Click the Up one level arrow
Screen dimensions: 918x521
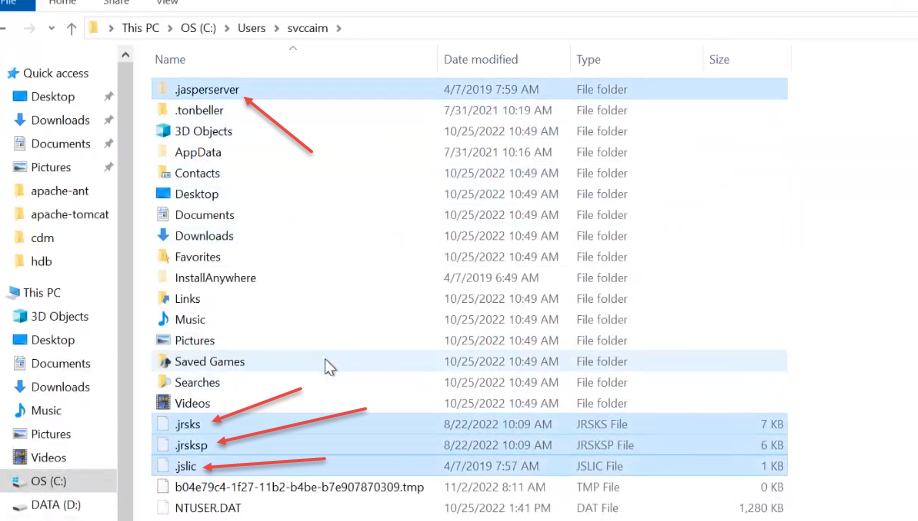[71, 29]
